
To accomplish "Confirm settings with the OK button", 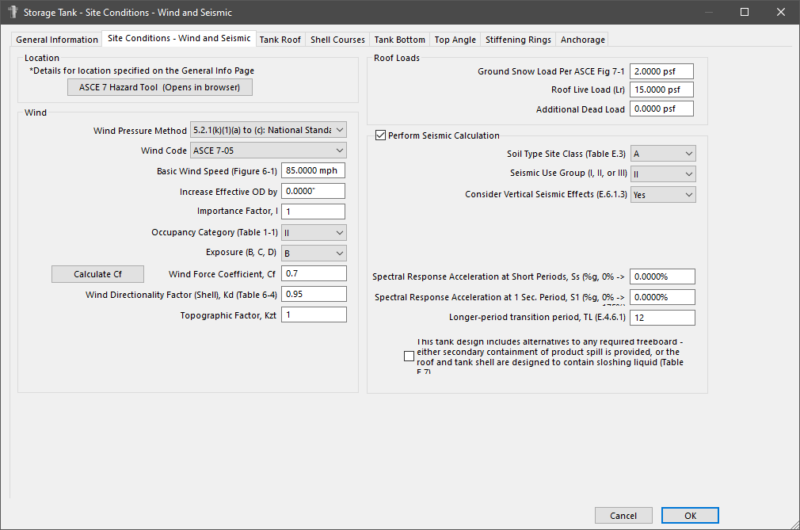I will pyautogui.click(x=691, y=515).
